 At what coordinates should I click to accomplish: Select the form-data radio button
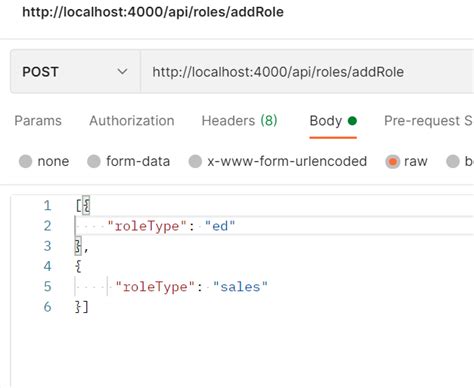94,161
